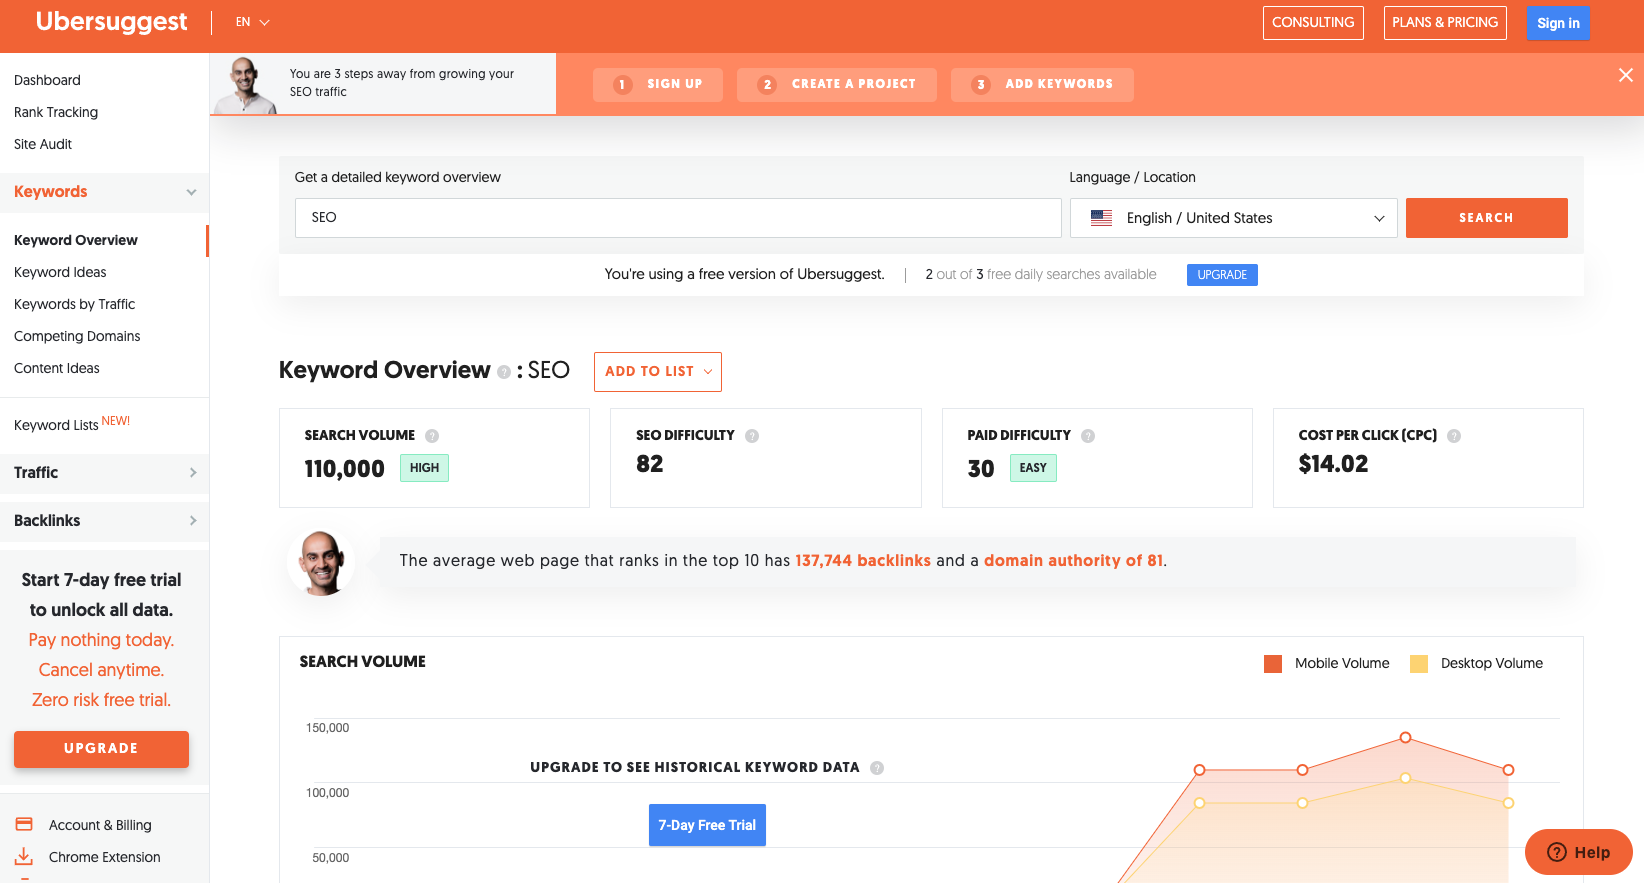Open the EN language dropdown
The height and width of the screenshot is (883, 1644).
coord(253,22)
